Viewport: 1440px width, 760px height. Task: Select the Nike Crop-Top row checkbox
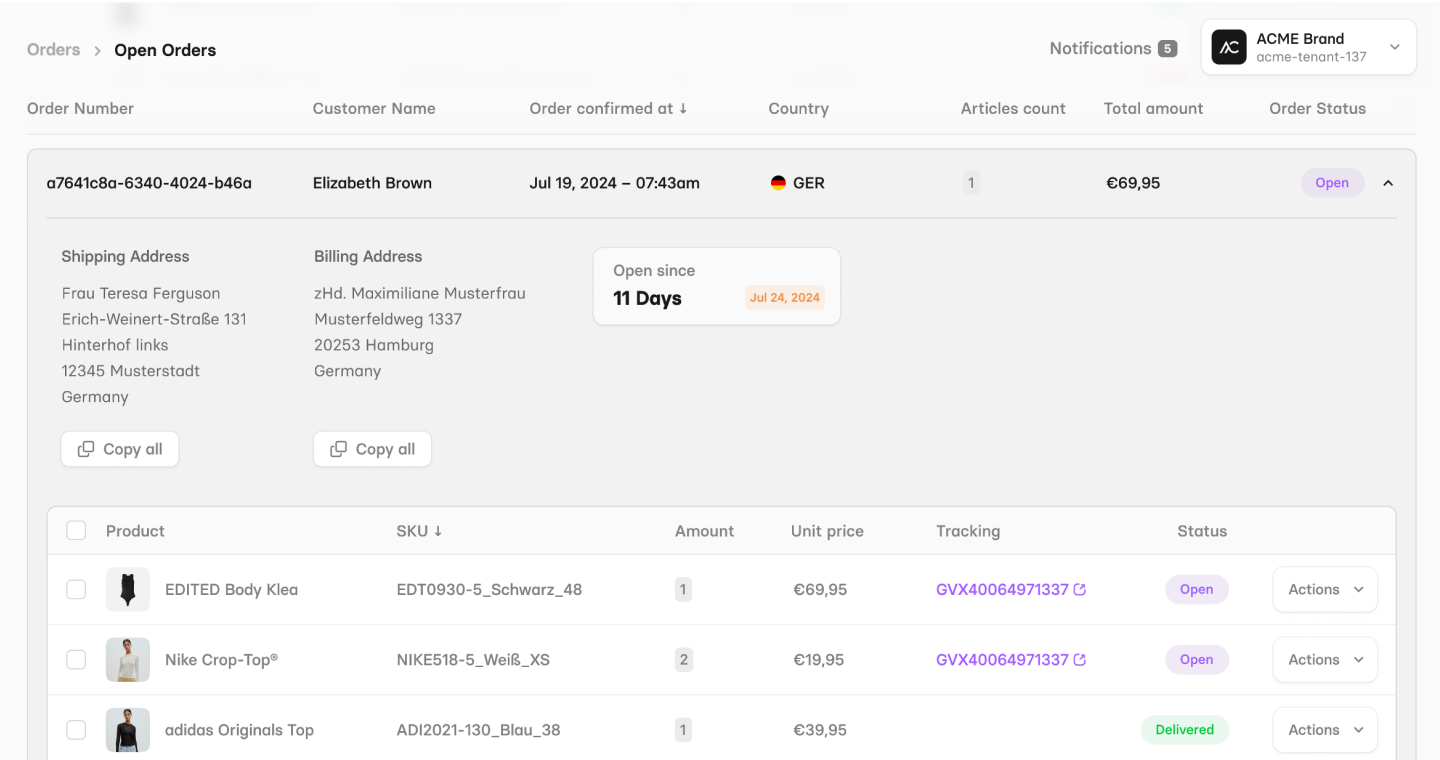click(76, 660)
